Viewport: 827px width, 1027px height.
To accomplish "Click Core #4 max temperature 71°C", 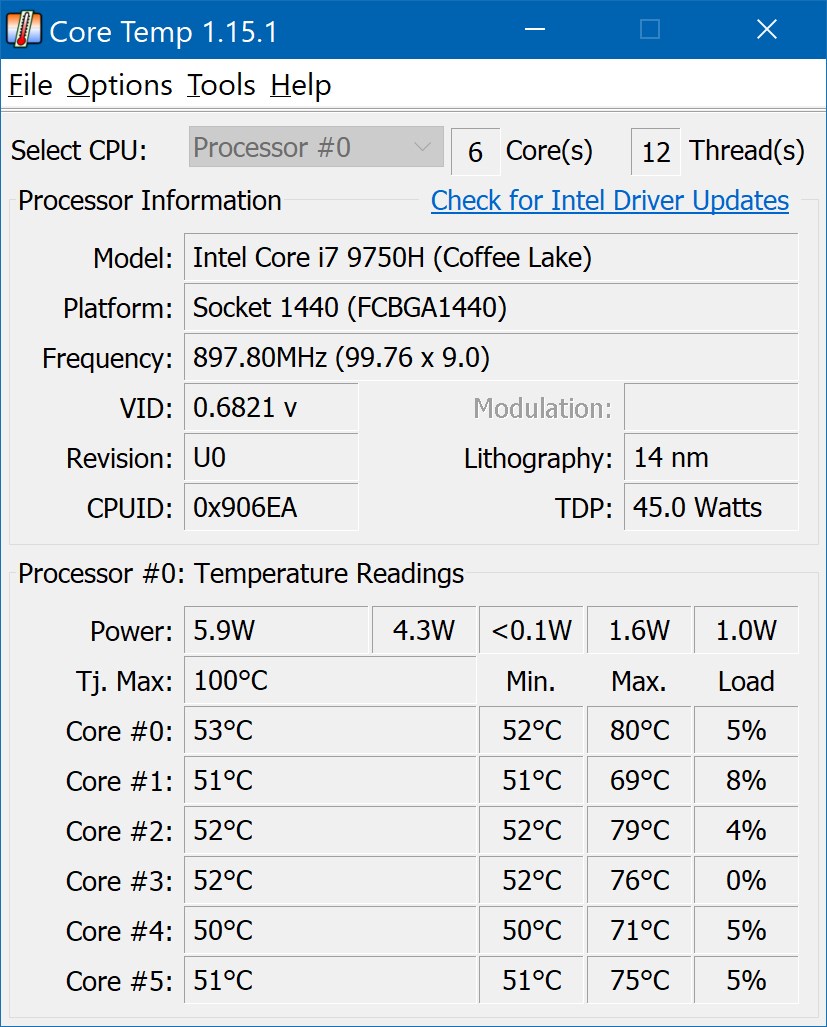I will pyautogui.click(x=639, y=931).
